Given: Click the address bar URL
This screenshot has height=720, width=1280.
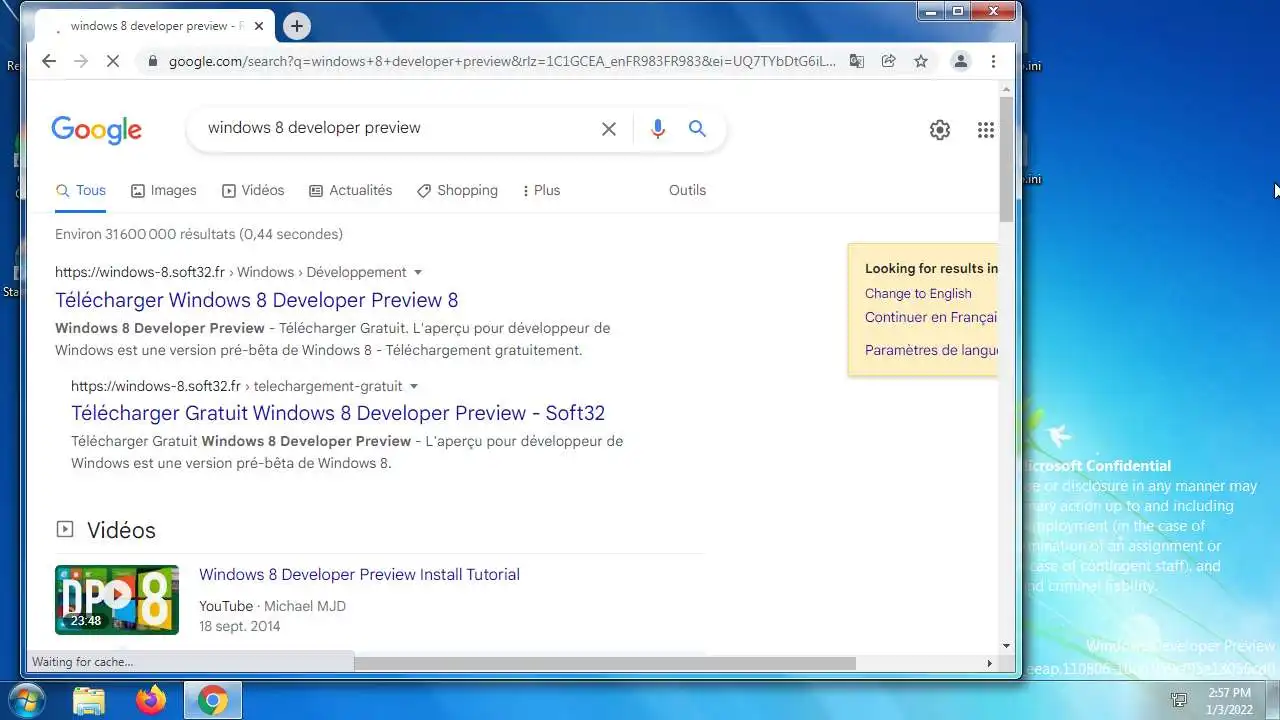Looking at the screenshot, I should click(502, 61).
